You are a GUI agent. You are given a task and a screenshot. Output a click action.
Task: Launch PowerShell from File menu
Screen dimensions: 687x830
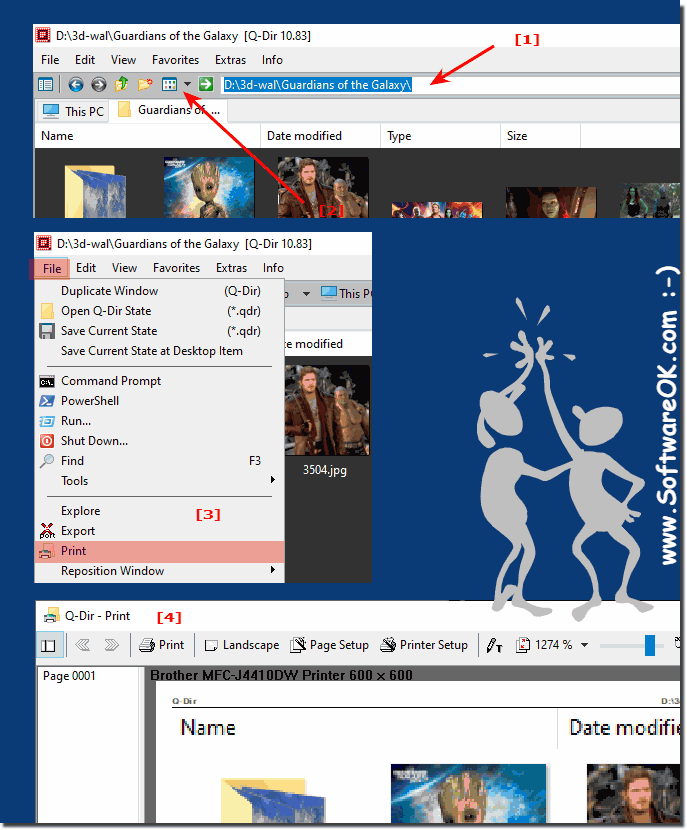(x=159, y=401)
